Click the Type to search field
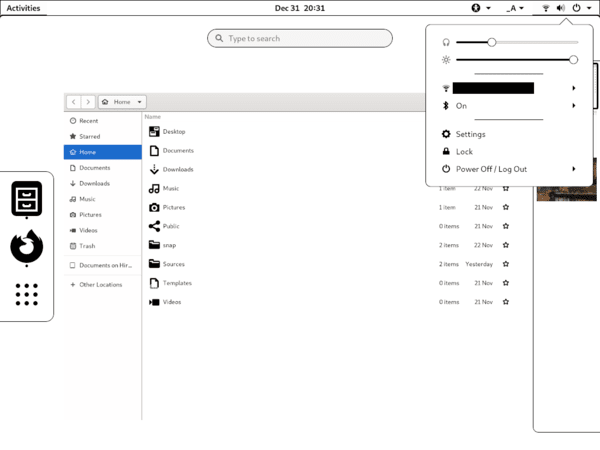The image size is (600, 450). pos(300,38)
